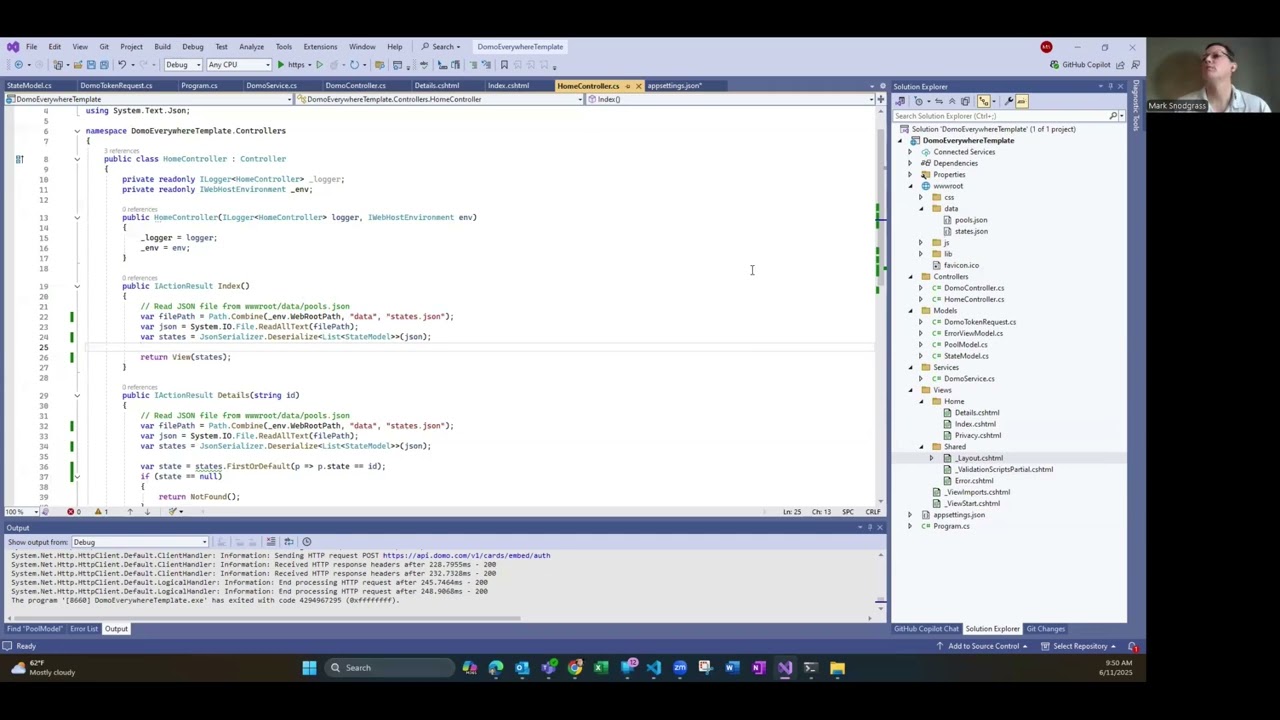Click the error count indicator in editor status
Viewport: 1280px width, 720px height.
click(x=74, y=512)
